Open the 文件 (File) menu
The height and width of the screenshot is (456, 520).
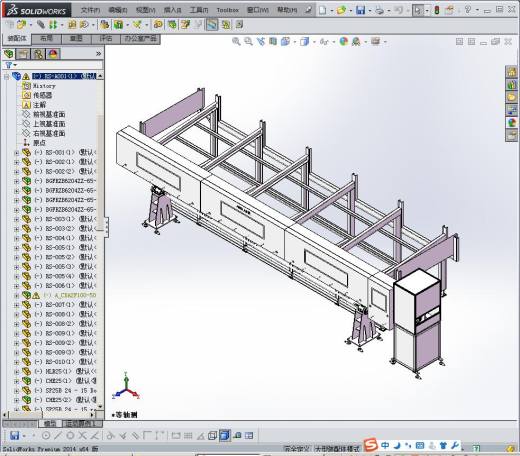90,10
